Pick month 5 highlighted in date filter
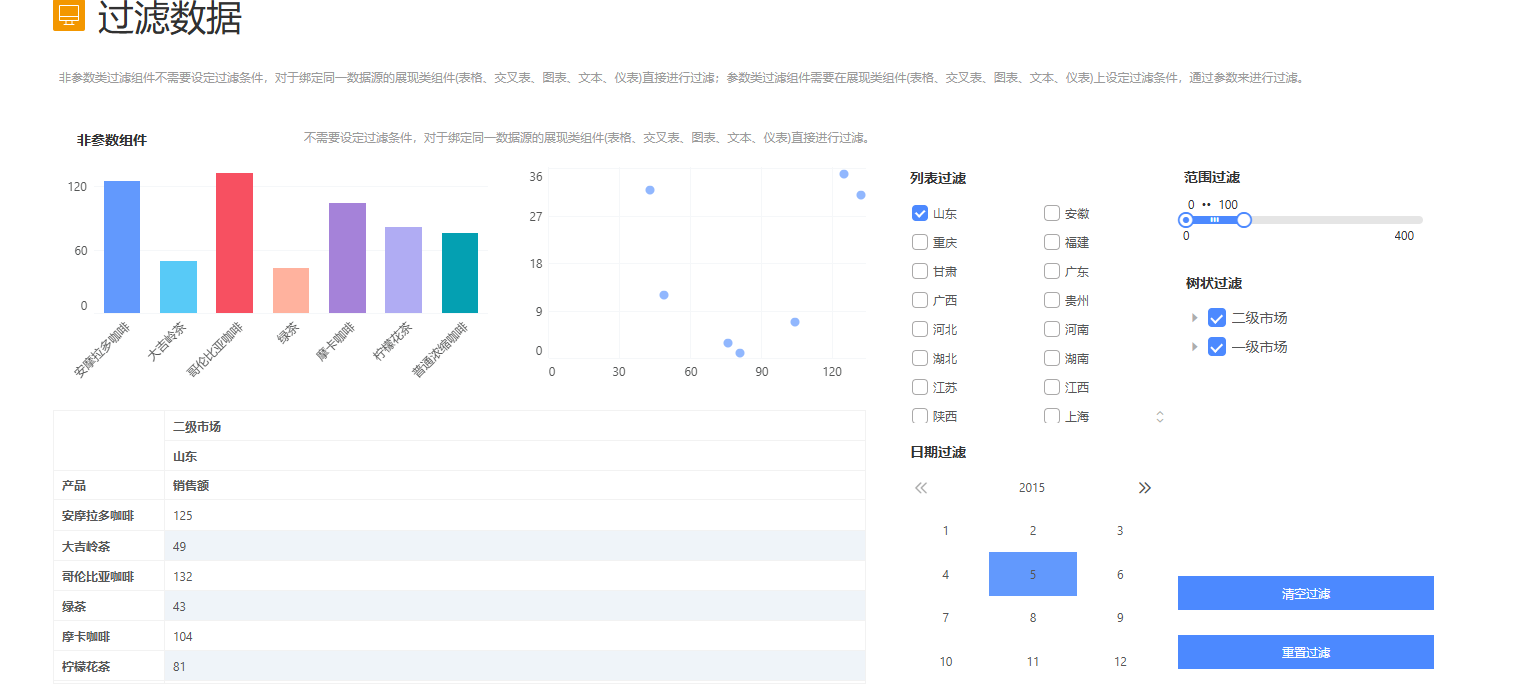Image resolution: width=1522 pixels, height=686 pixels. point(1033,574)
